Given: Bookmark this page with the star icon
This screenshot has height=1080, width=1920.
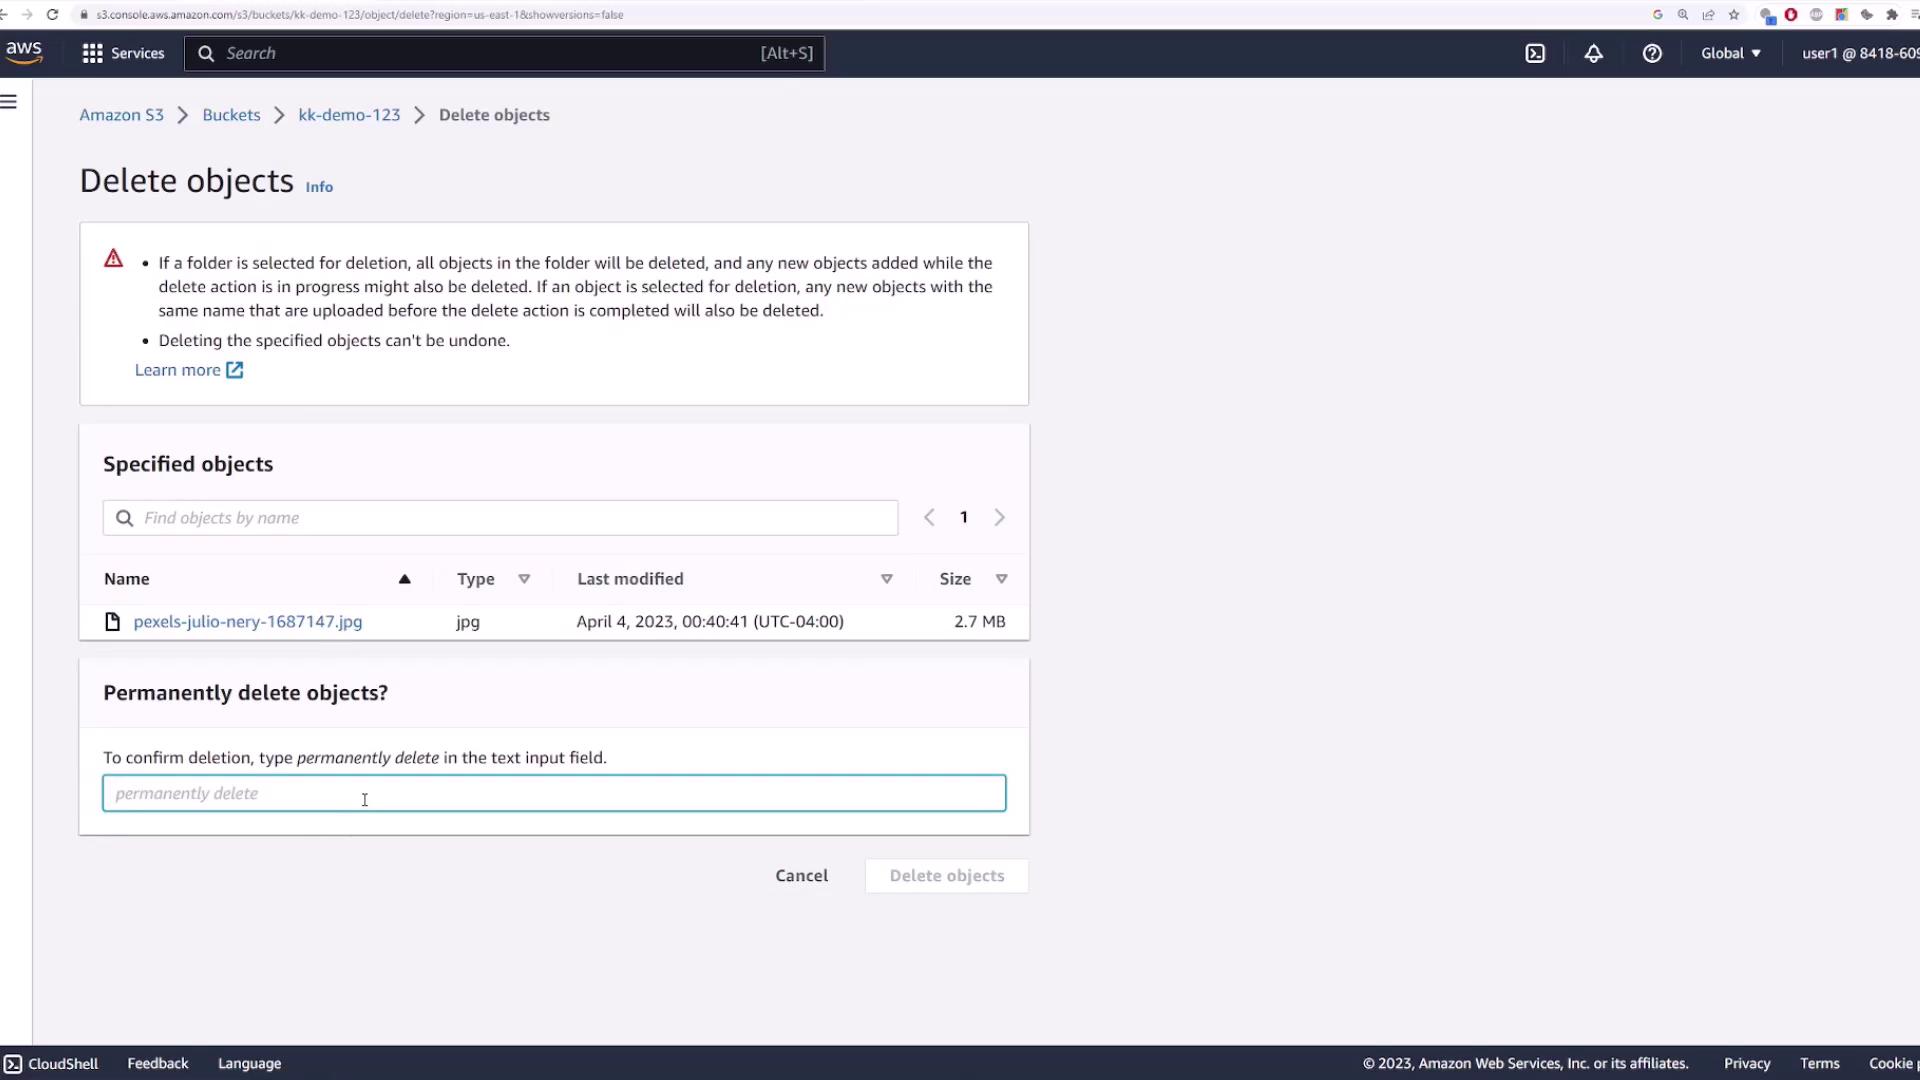Looking at the screenshot, I should click(x=1734, y=15).
